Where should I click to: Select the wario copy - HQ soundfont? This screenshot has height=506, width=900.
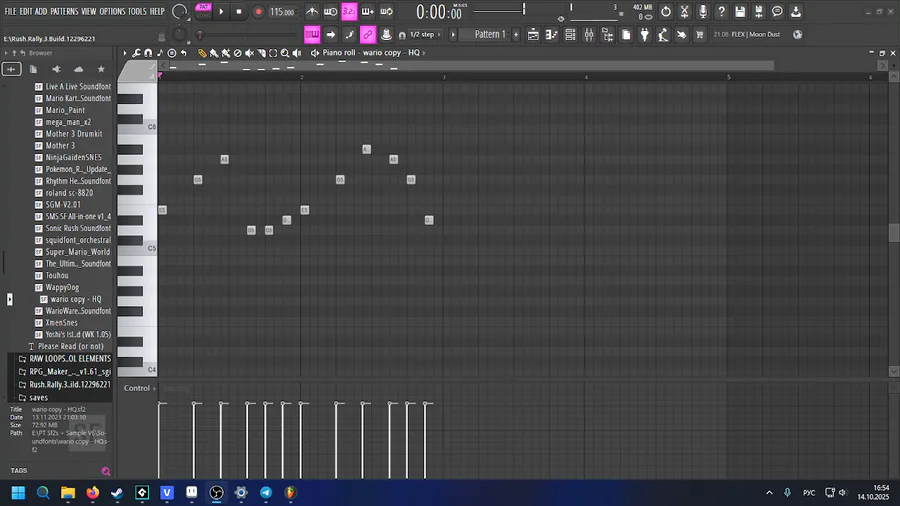[x=71, y=299]
